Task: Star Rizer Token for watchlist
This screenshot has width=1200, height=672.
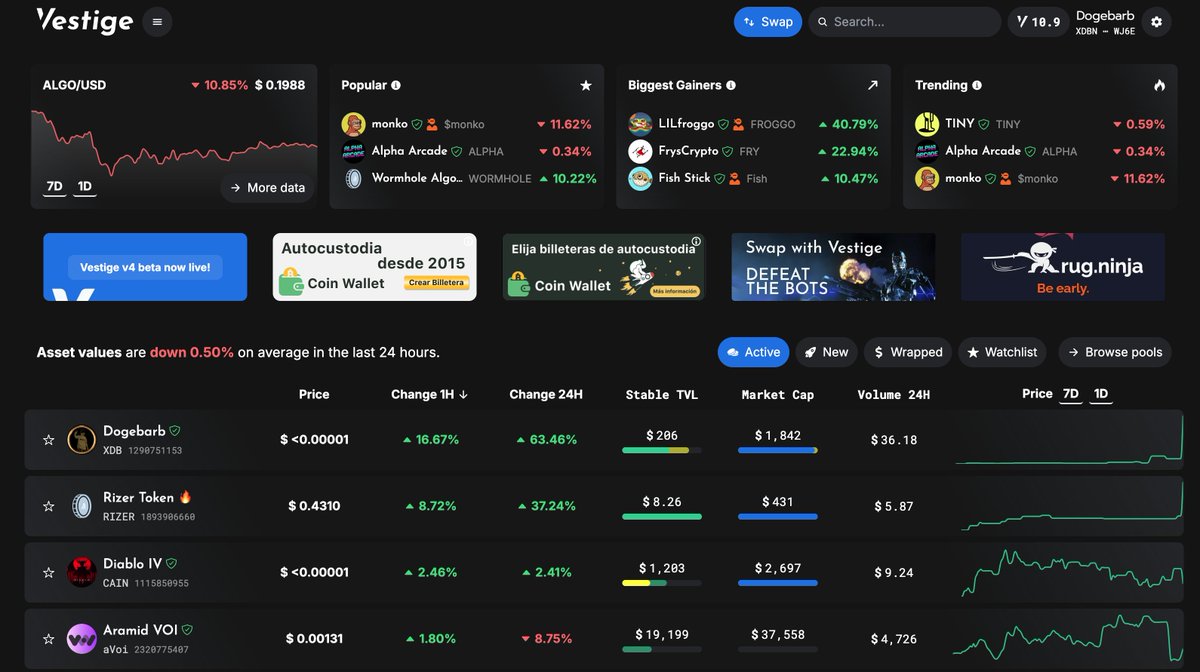Action: (x=48, y=506)
